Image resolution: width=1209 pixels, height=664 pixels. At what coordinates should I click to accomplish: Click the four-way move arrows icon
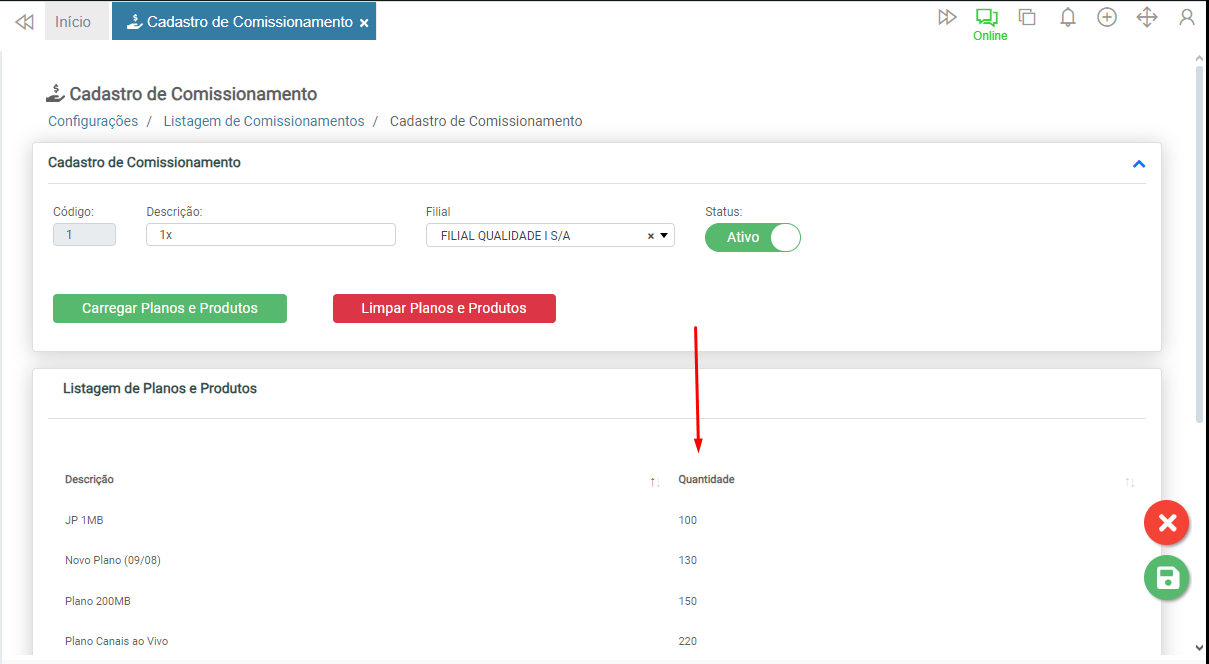(1147, 17)
